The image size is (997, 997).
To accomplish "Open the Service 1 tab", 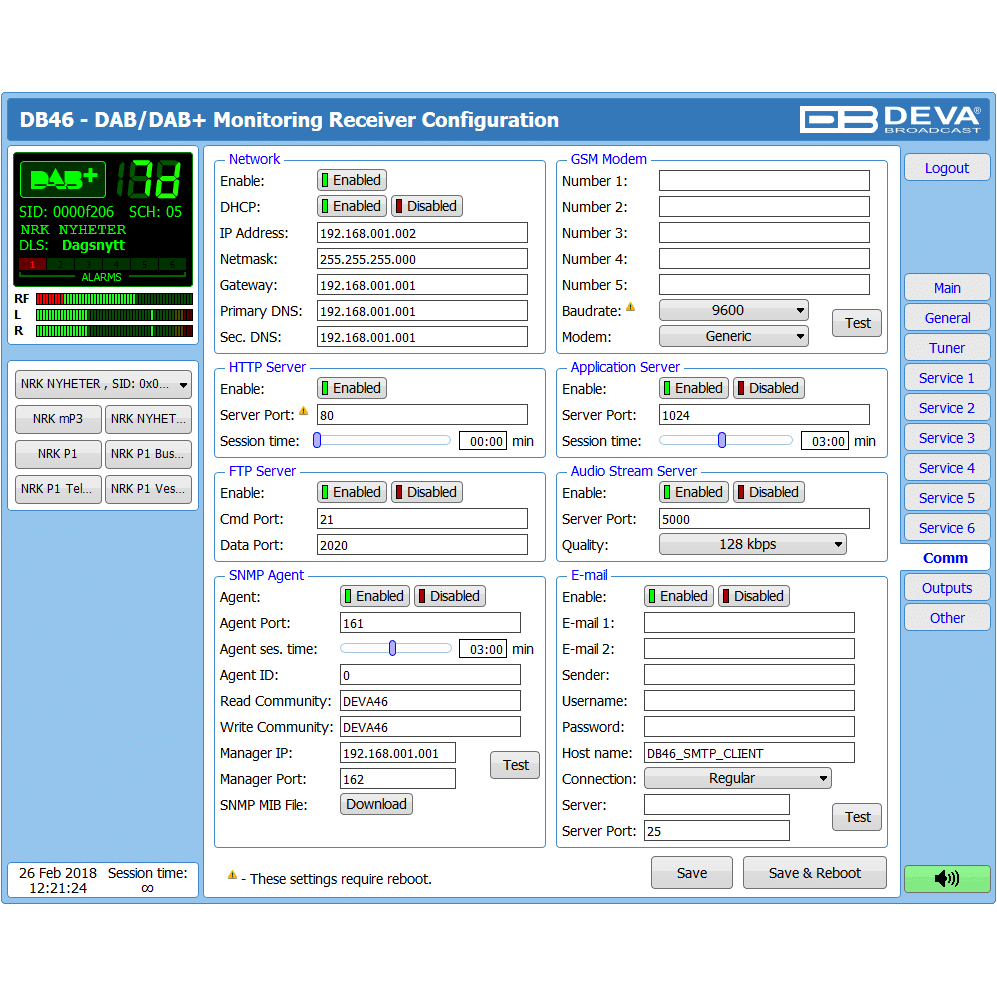I will coord(947,378).
